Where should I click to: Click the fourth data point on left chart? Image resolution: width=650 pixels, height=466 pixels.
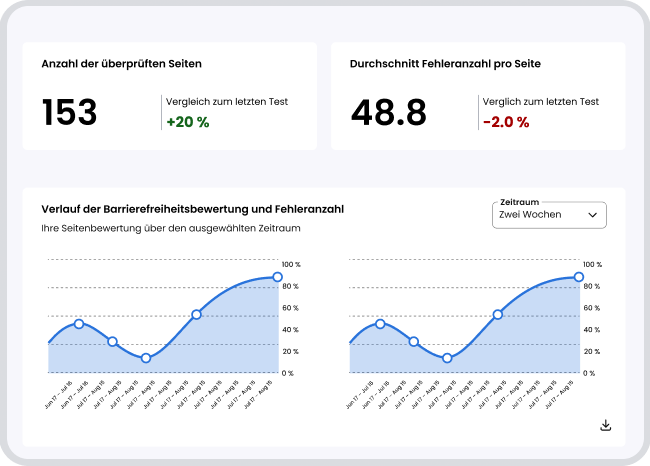coord(196,314)
